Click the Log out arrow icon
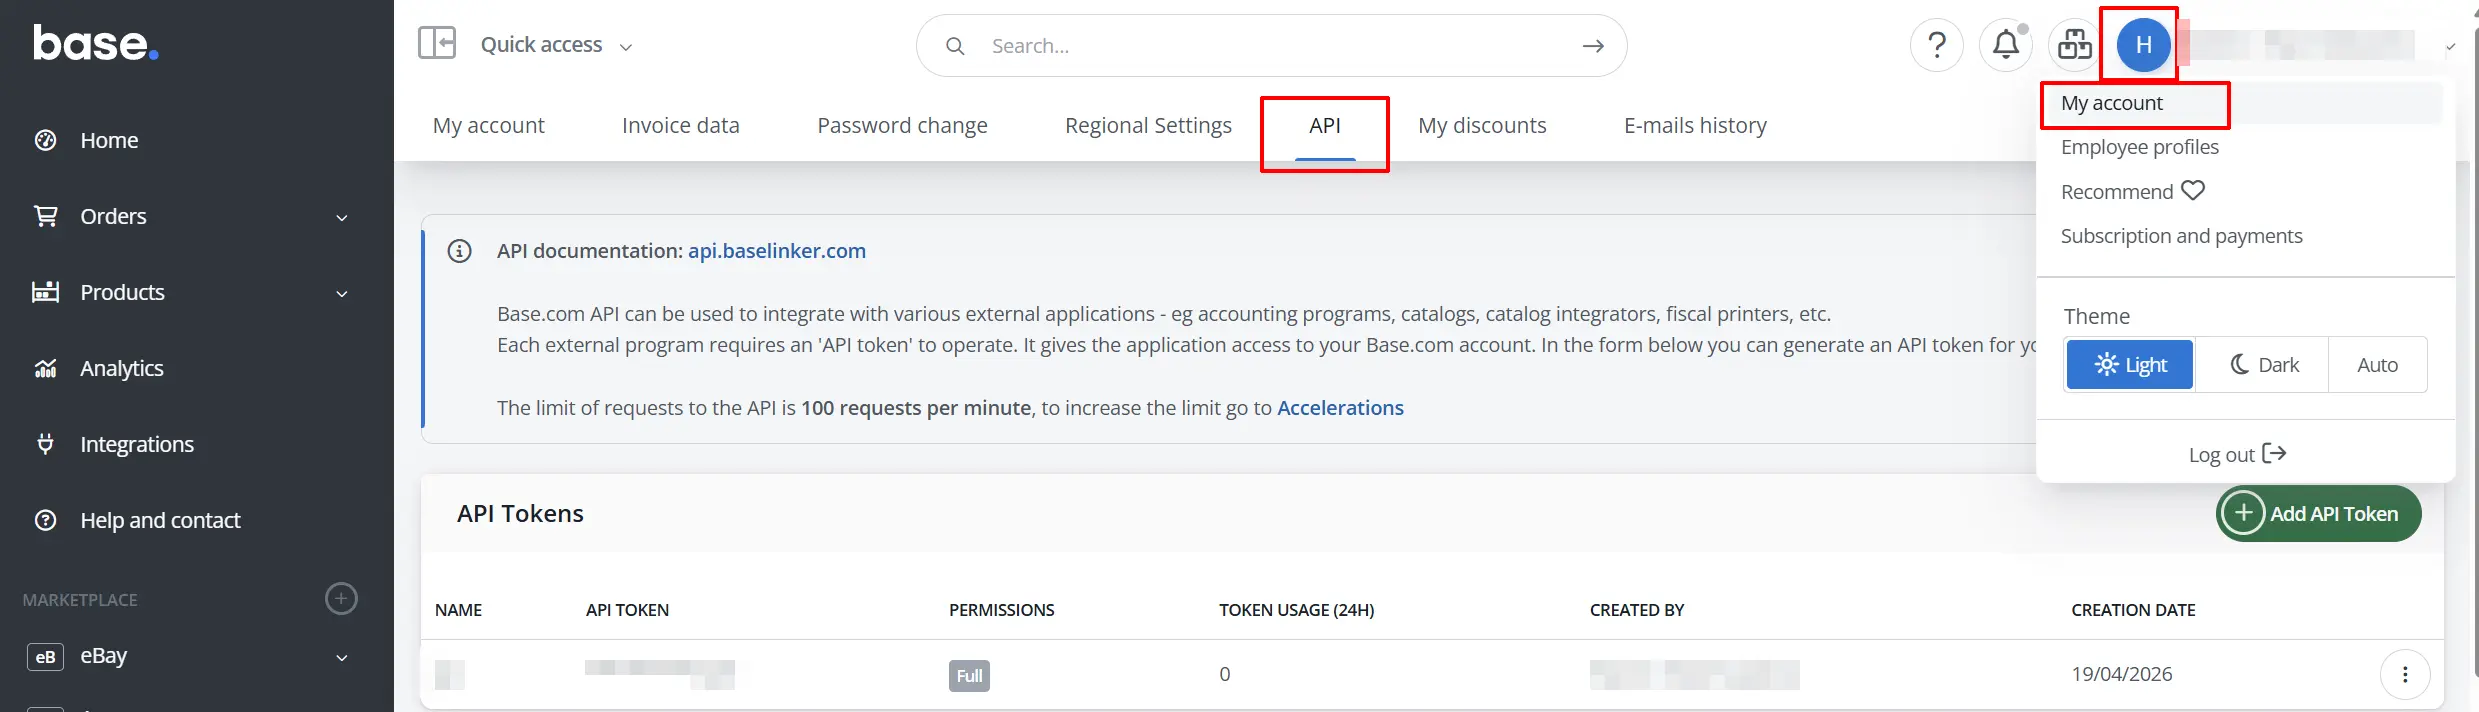The height and width of the screenshot is (712, 2479). point(2274,453)
